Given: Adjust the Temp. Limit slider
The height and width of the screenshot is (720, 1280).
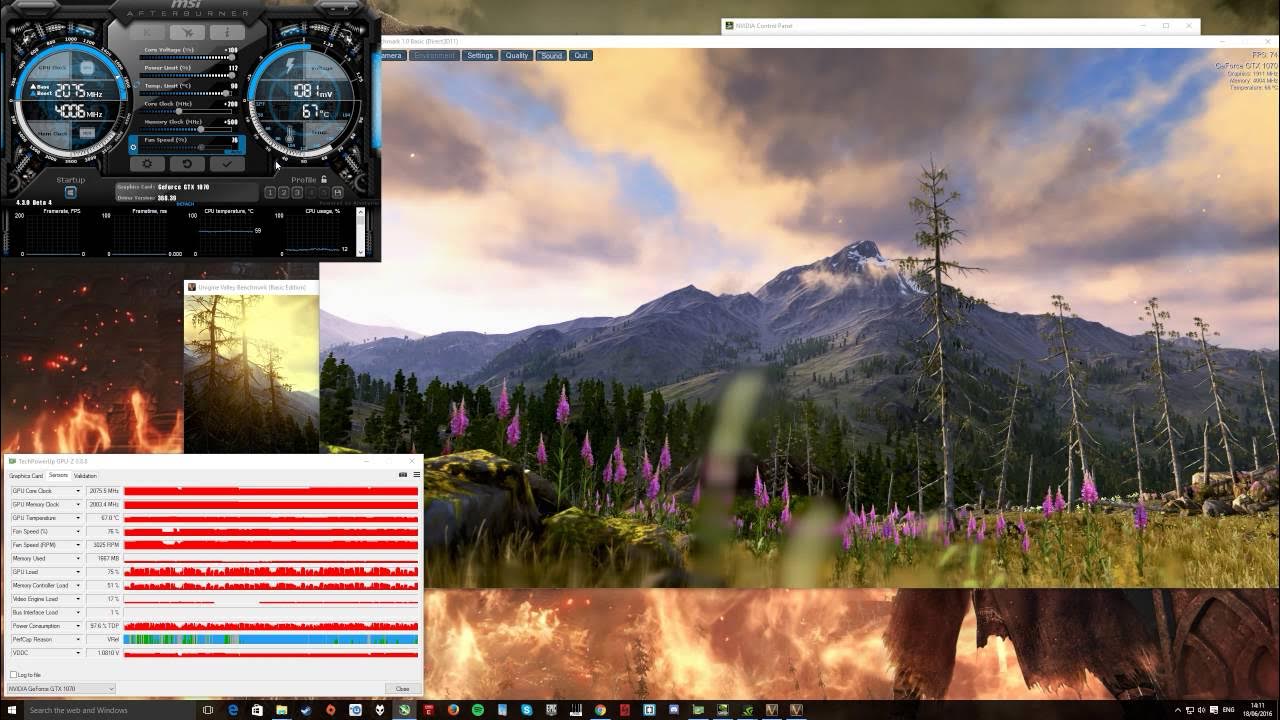Looking at the screenshot, I should click(187, 93).
